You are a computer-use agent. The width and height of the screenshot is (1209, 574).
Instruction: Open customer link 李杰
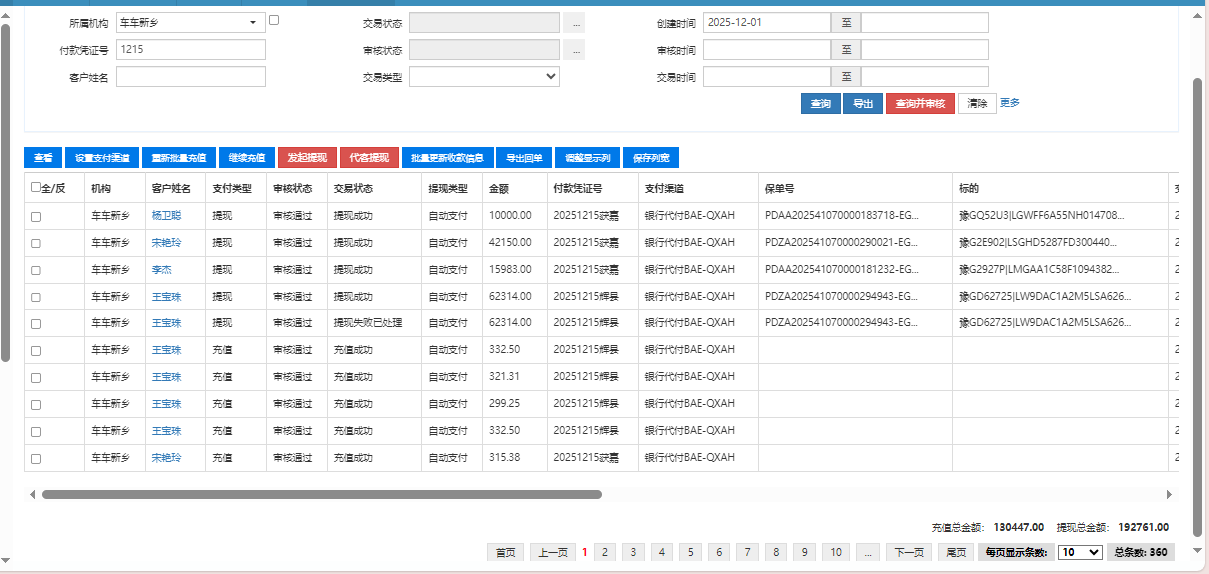(161, 270)
